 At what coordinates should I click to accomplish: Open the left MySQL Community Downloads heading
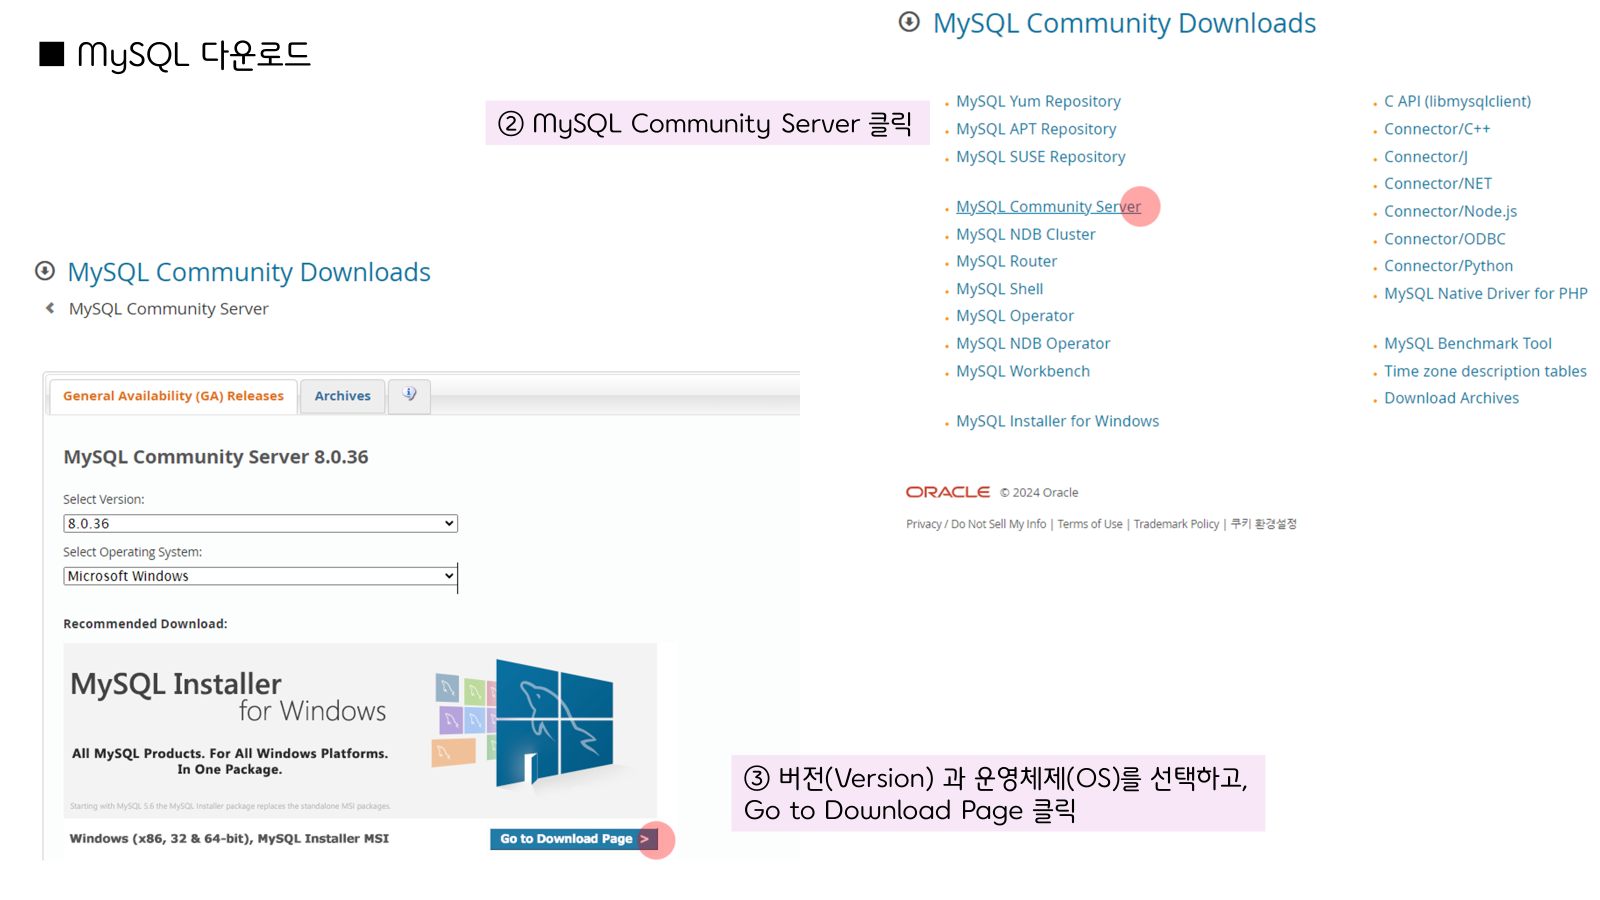pos(249,272)
